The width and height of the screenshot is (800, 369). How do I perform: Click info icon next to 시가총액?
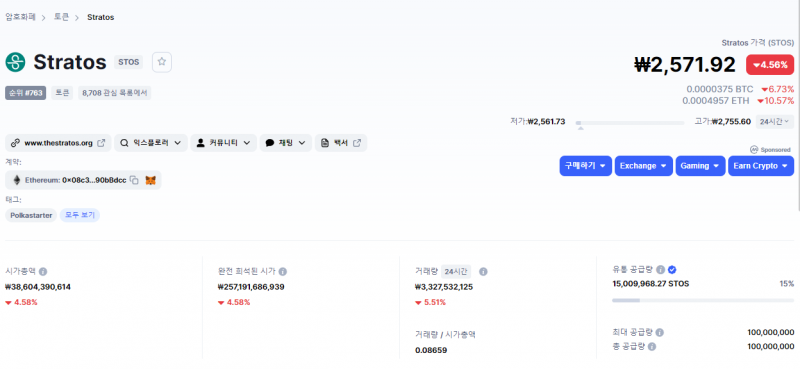click(x=43, y=272)
